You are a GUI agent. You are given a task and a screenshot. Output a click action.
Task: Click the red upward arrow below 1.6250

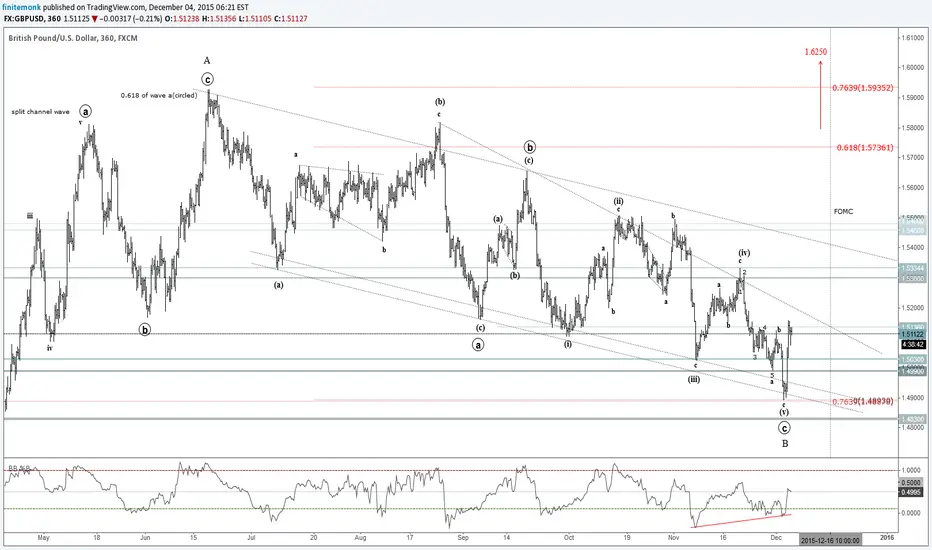(x=820, y=95)
